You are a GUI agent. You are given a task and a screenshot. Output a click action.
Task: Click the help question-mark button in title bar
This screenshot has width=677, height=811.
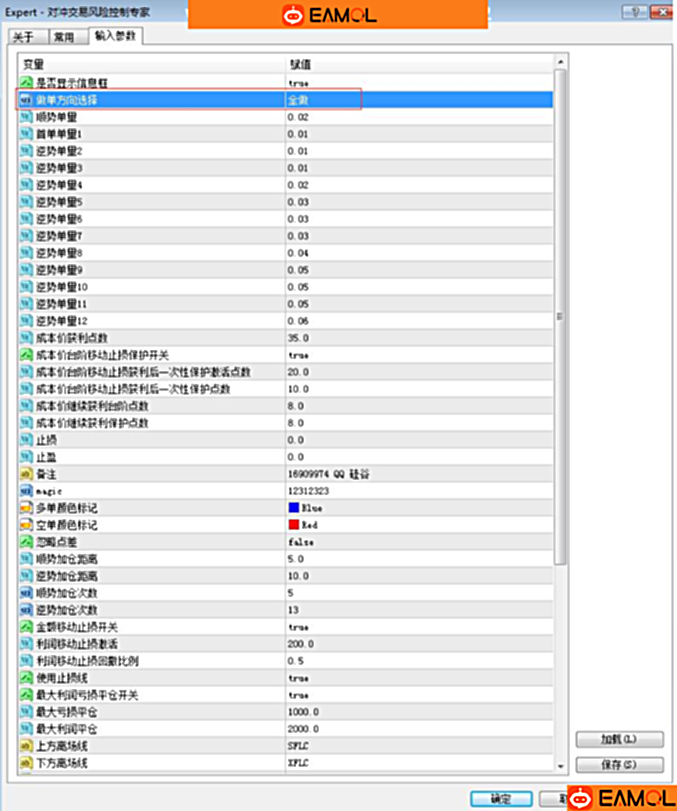pos(635,11)
